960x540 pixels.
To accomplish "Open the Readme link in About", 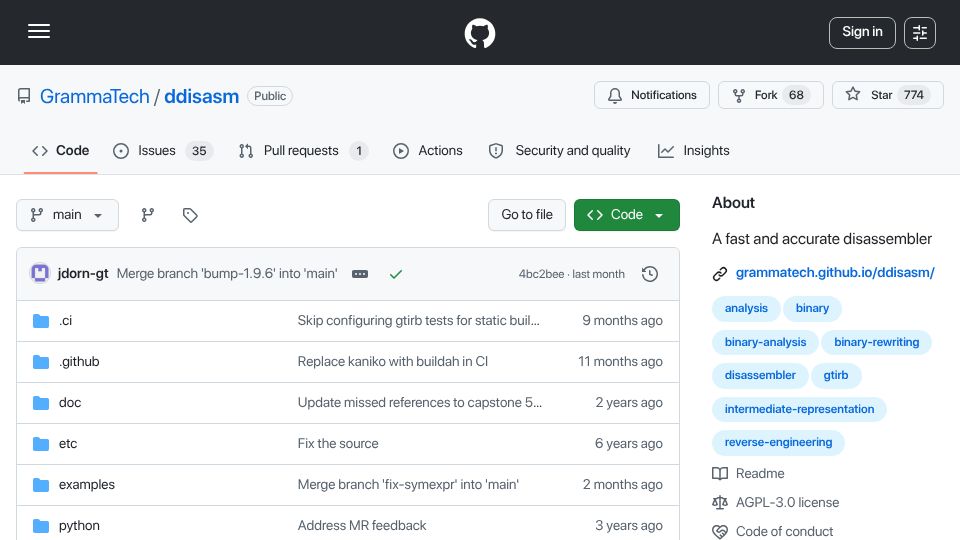I will (x=760, y=473).
